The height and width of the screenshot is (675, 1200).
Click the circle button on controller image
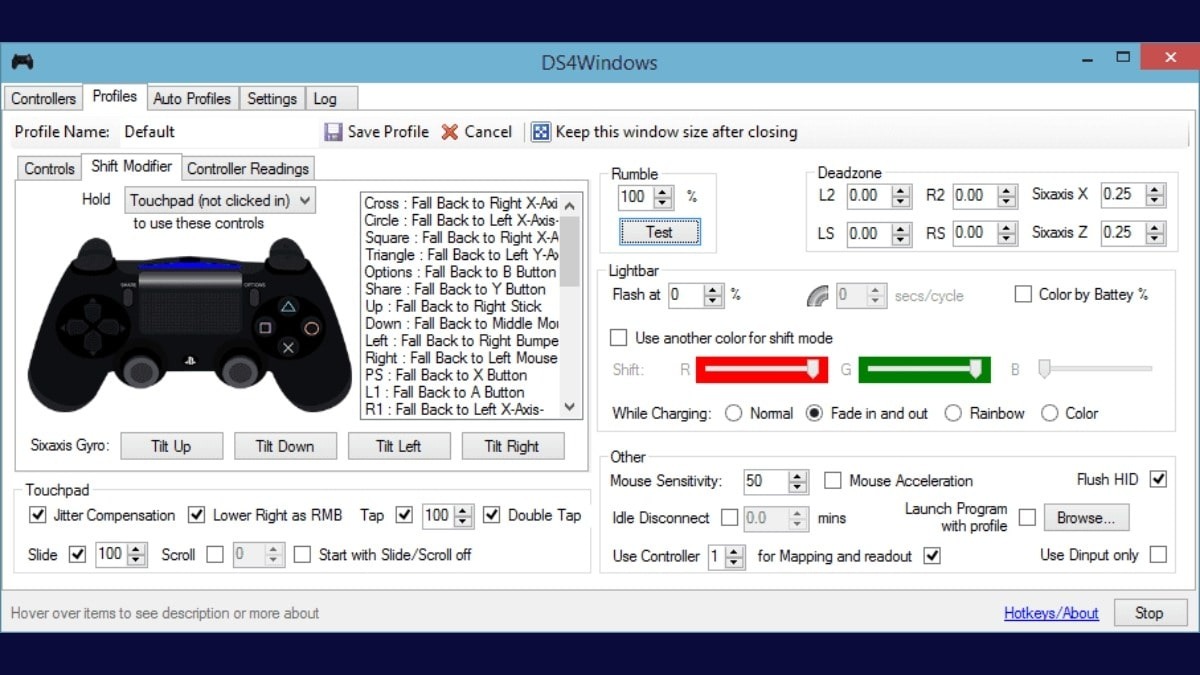click(x=311, y=328)
